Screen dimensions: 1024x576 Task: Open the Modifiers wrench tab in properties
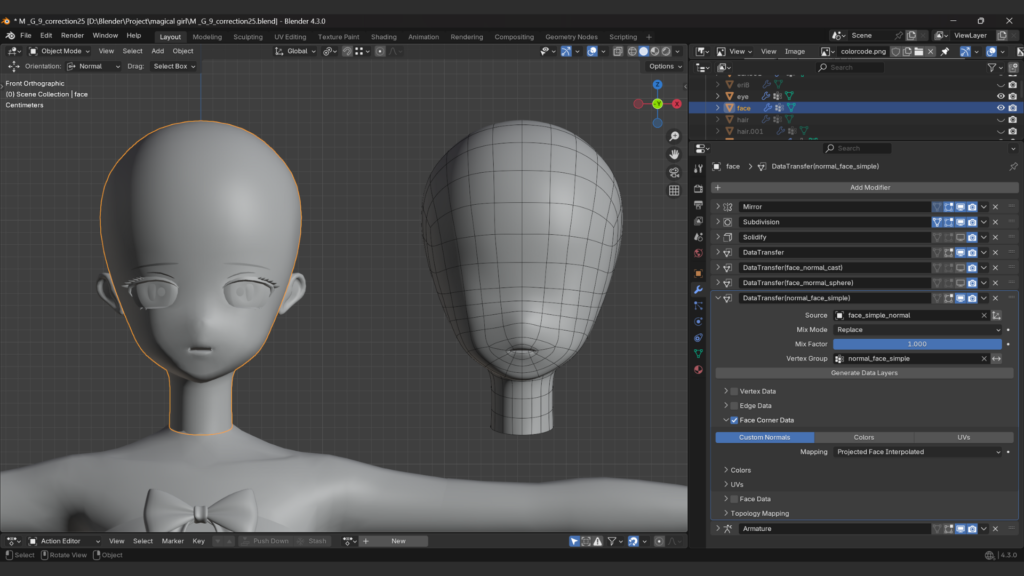click(x=698, y=289)
